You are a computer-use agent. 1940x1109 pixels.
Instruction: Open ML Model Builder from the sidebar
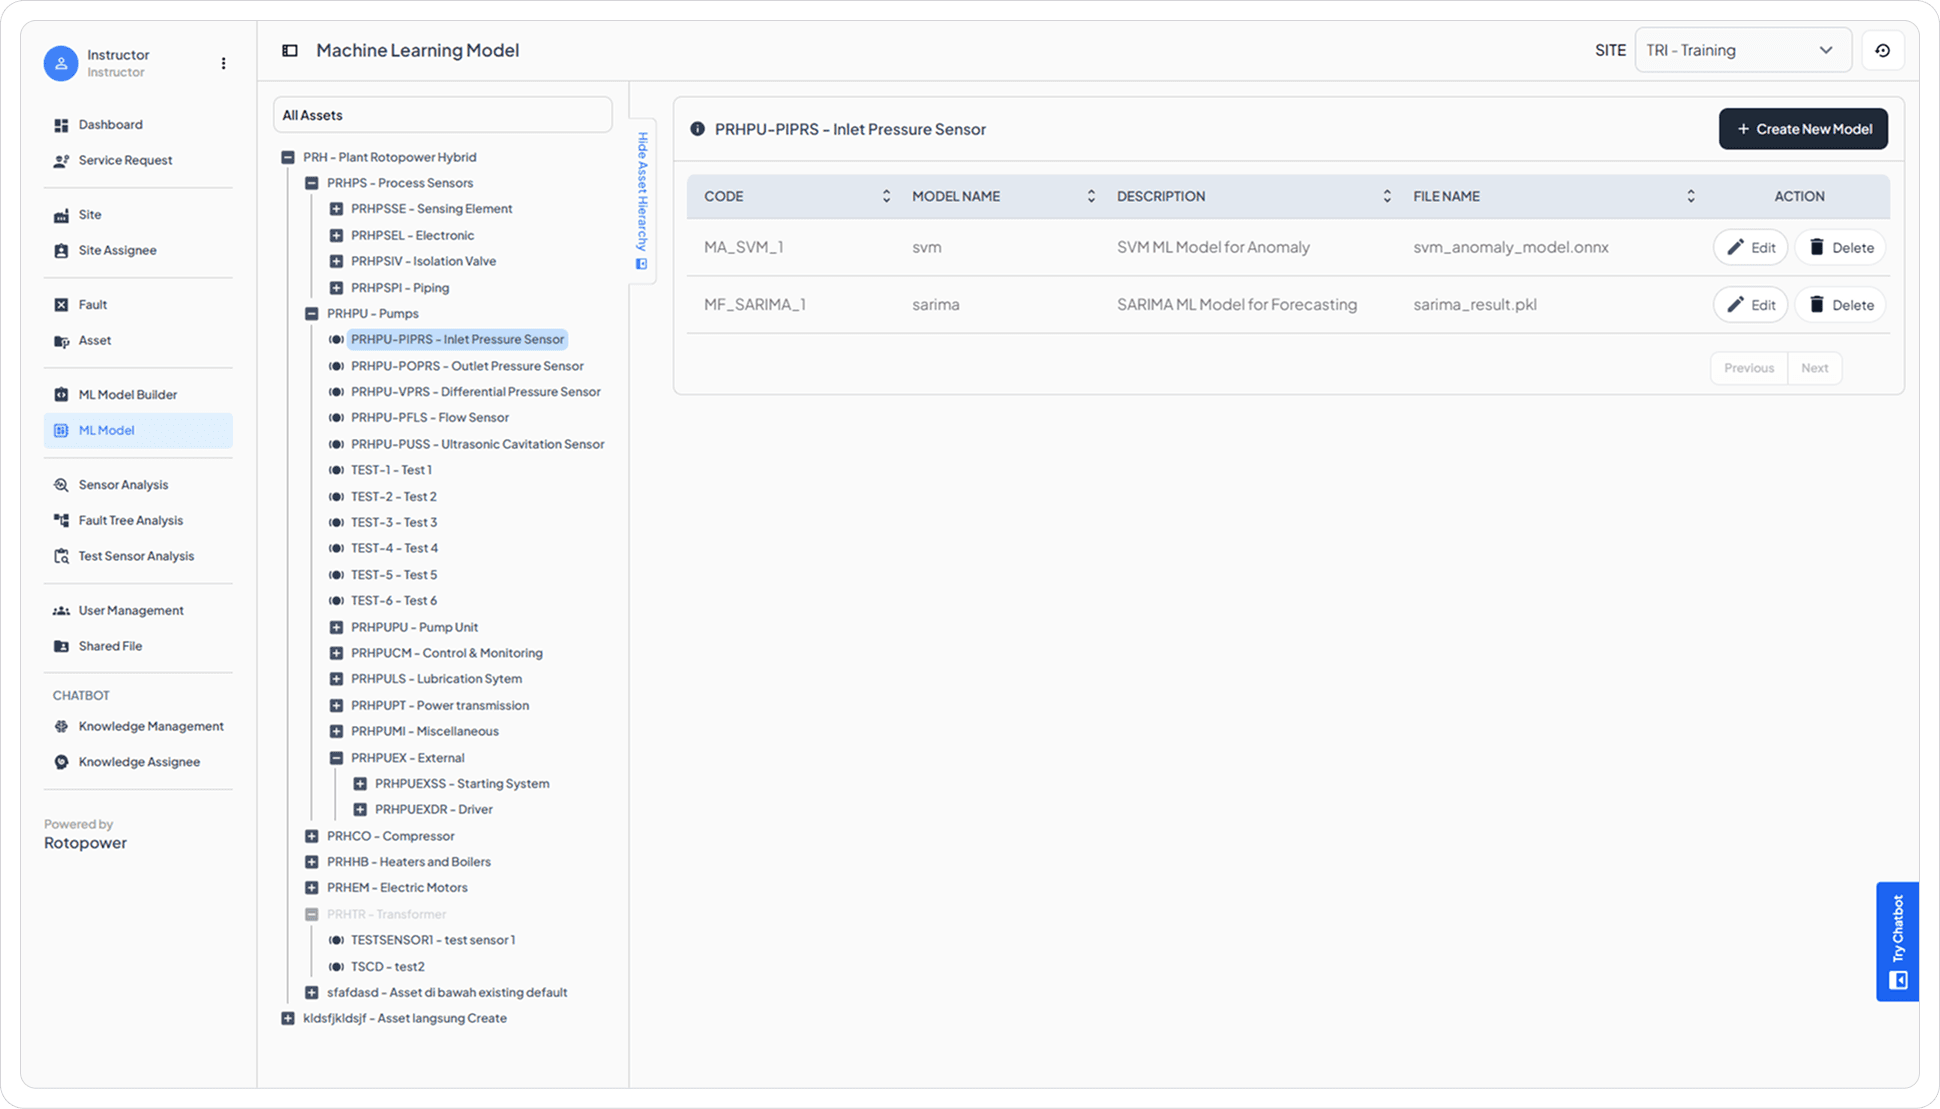point(127,394)
